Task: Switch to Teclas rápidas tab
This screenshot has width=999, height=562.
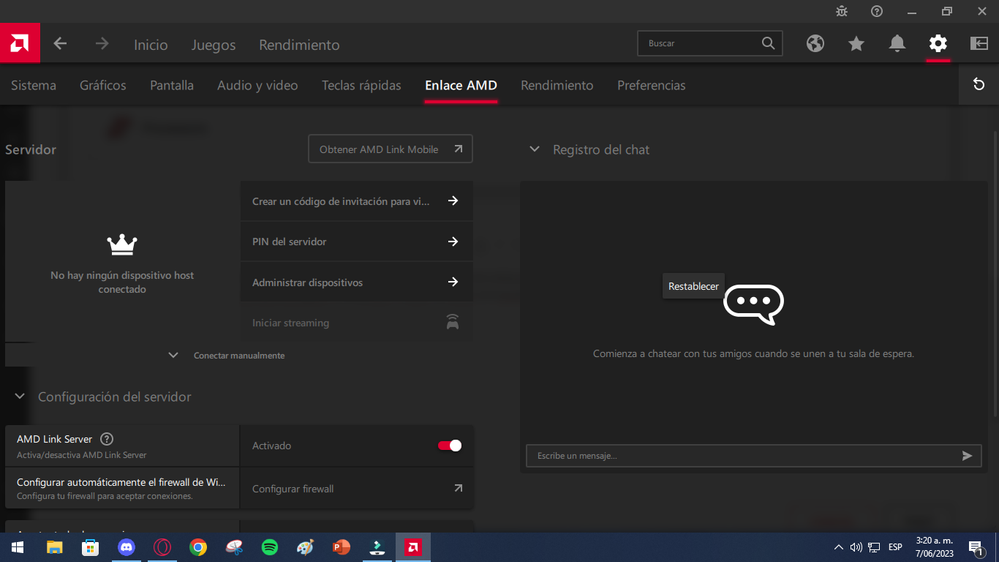Action: tap(361, 85)
